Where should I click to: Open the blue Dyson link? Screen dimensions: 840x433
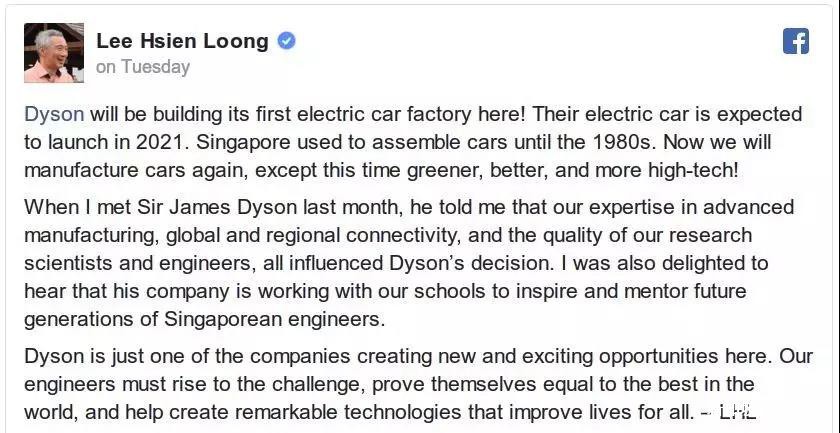pyautogui.click(x=53, y=114)
